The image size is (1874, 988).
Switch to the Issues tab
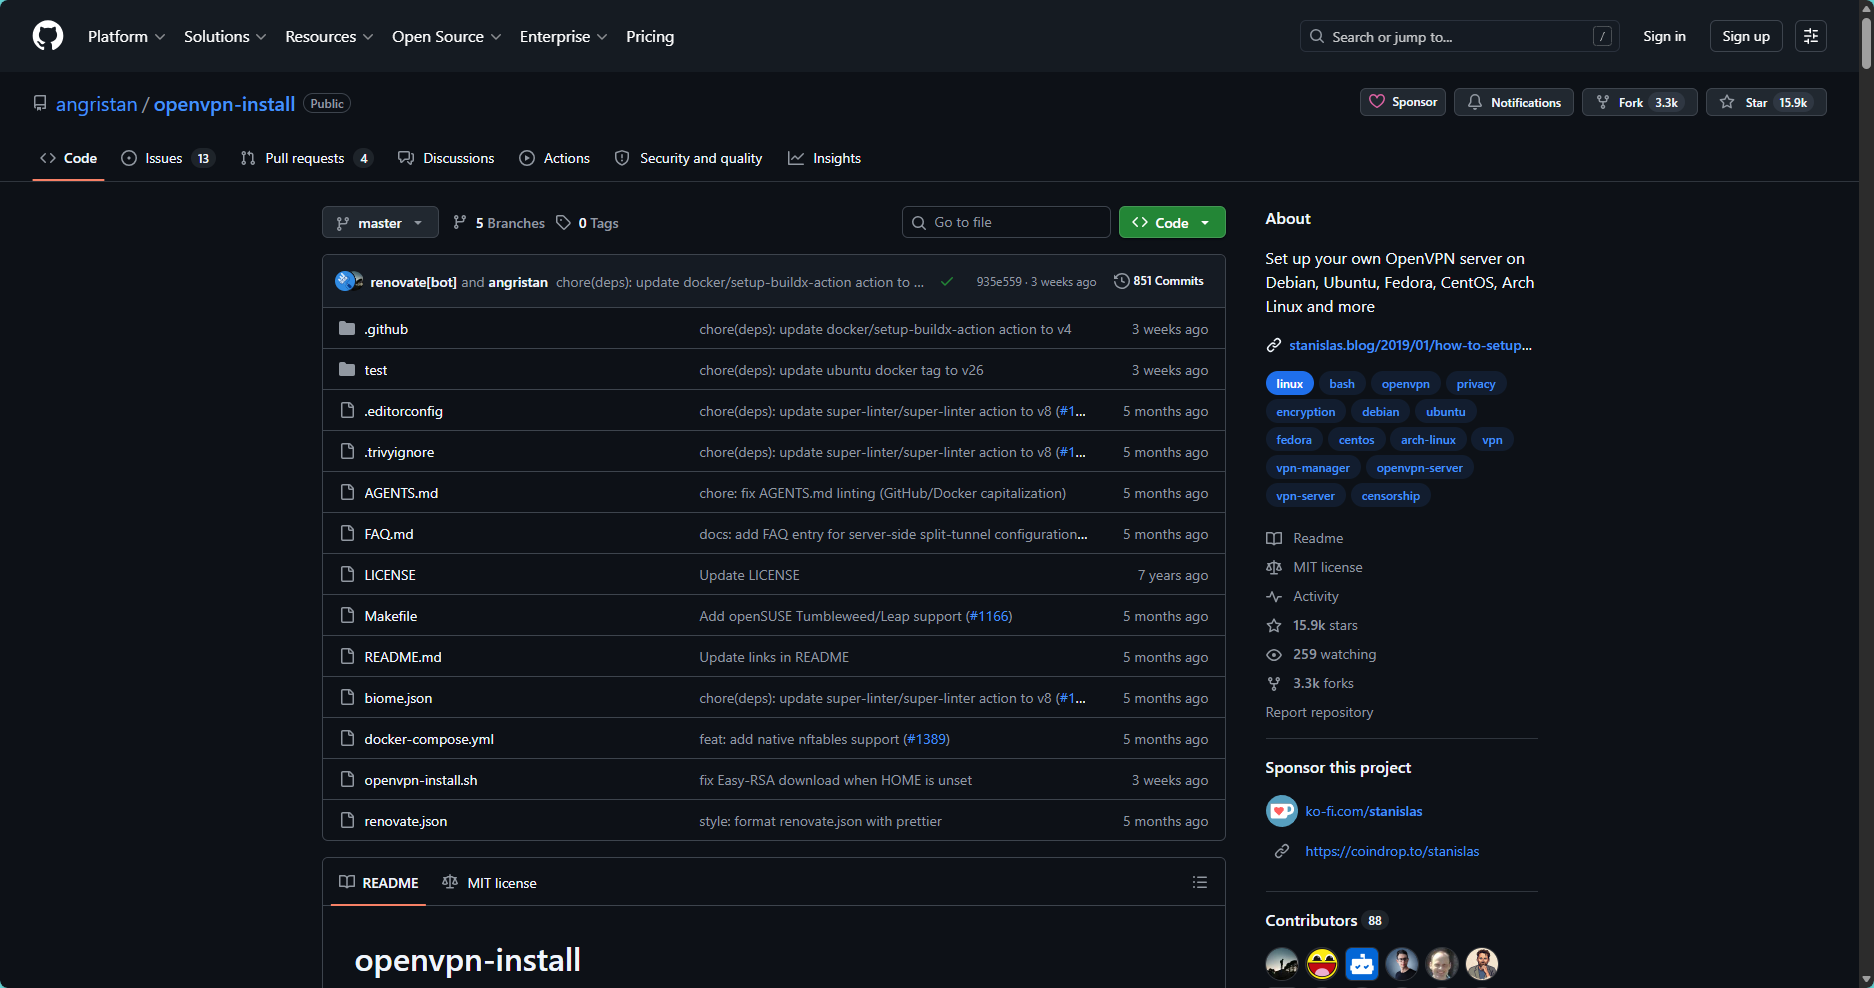[x=167, y=158]
